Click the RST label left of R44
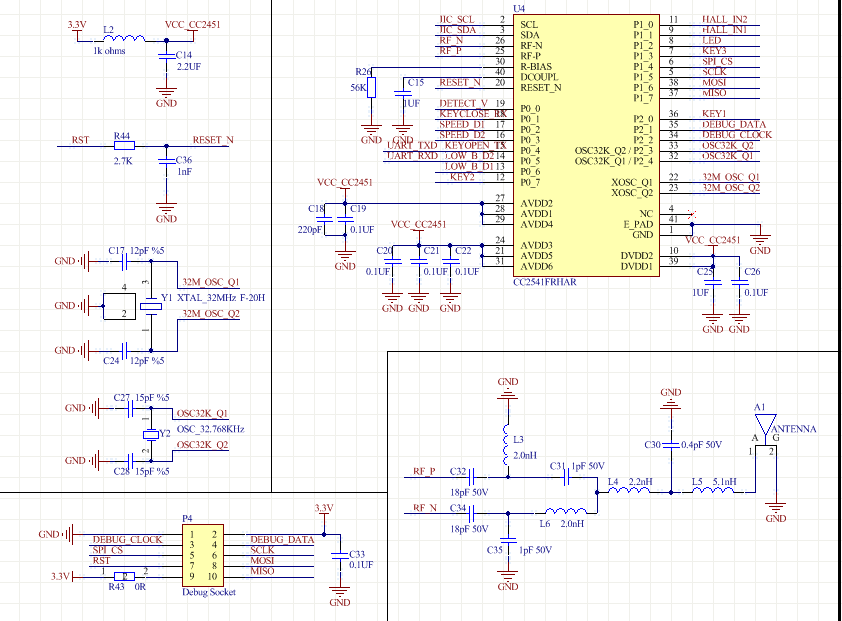842x621 pixels. click(x=81, y=140)
